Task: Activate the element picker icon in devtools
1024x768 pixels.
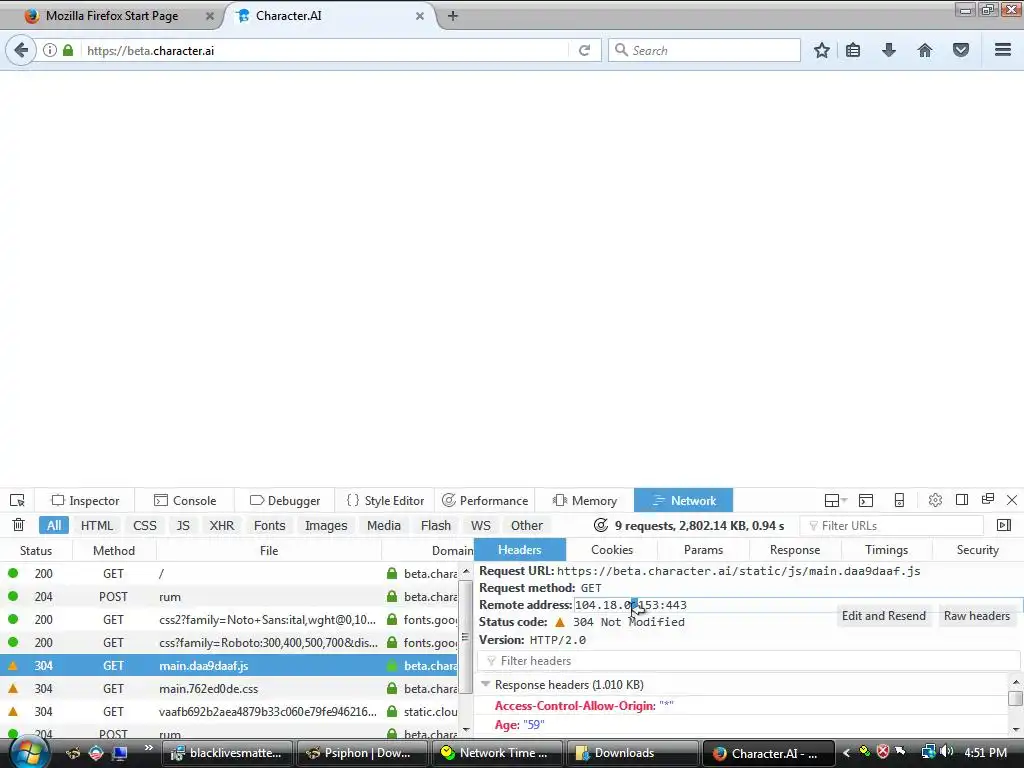Action: pyautogui.click(x=17, y=500)
